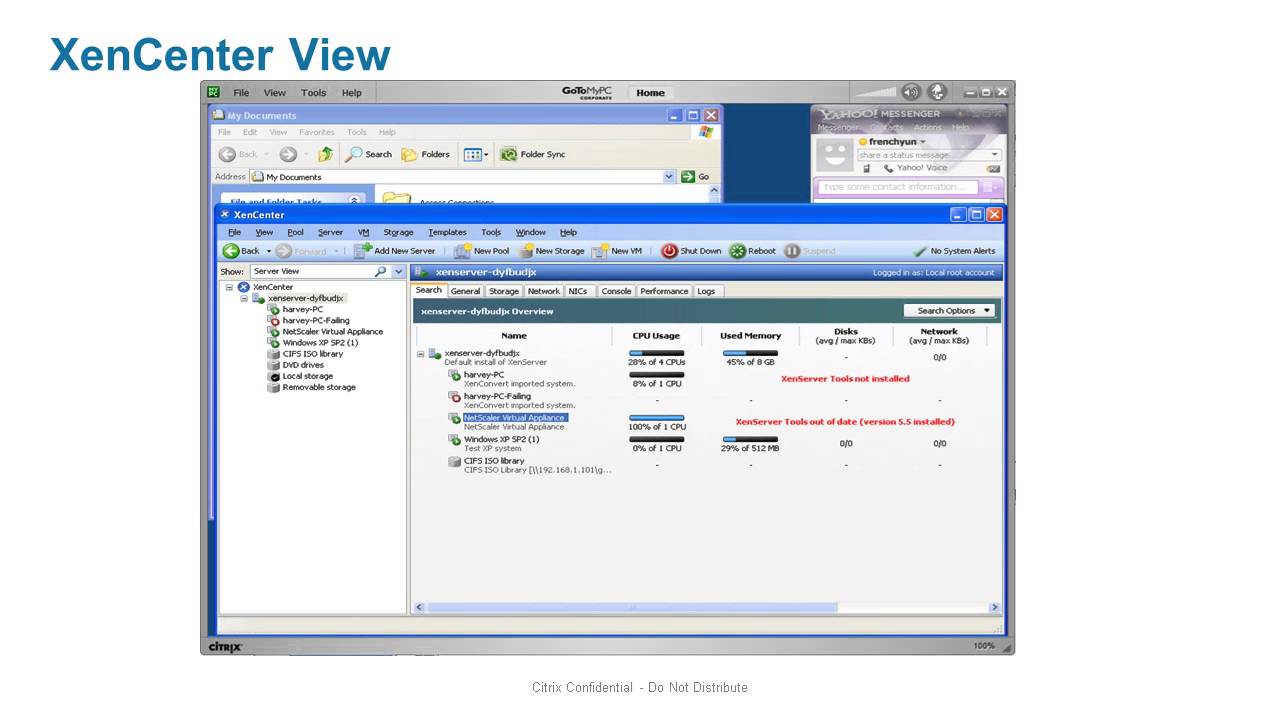Click the xenserver-dyfbudjx host icon in the left tree

(258, 298)
